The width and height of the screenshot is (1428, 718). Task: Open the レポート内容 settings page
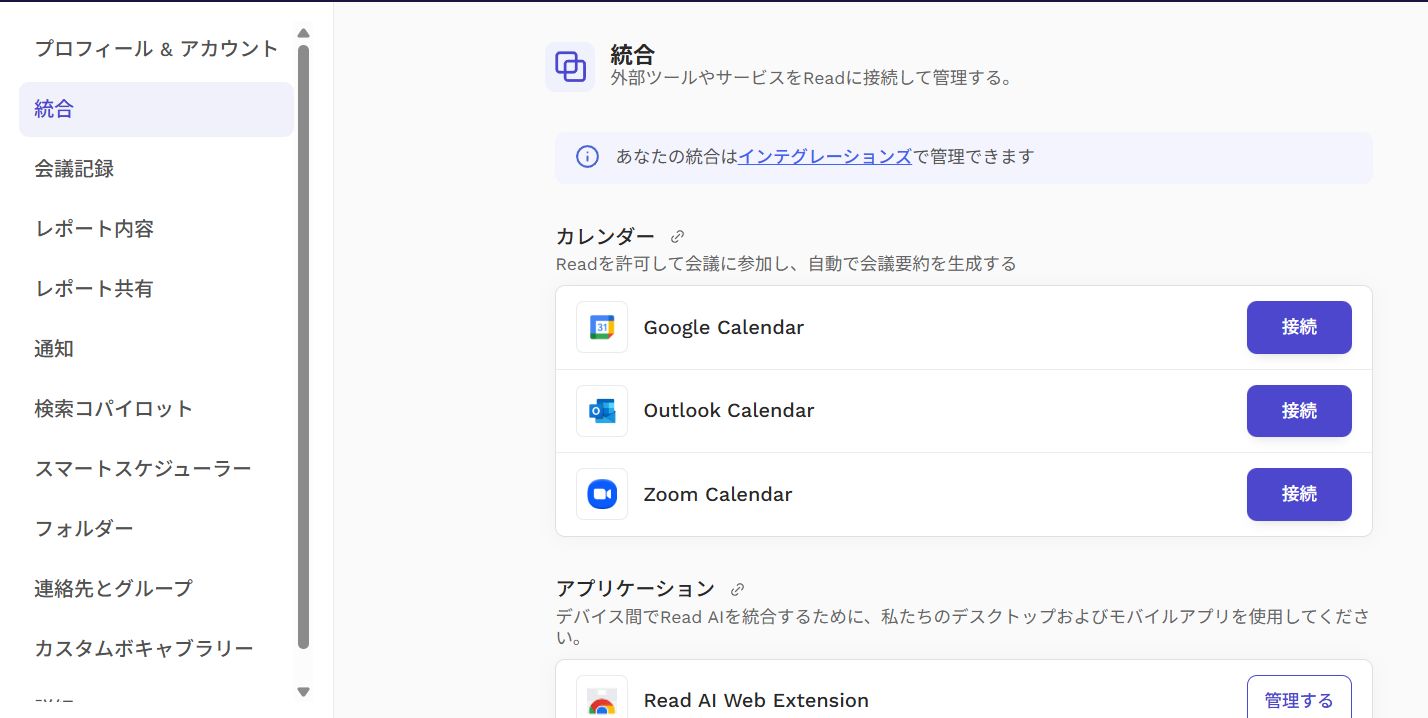pos(94,228)
